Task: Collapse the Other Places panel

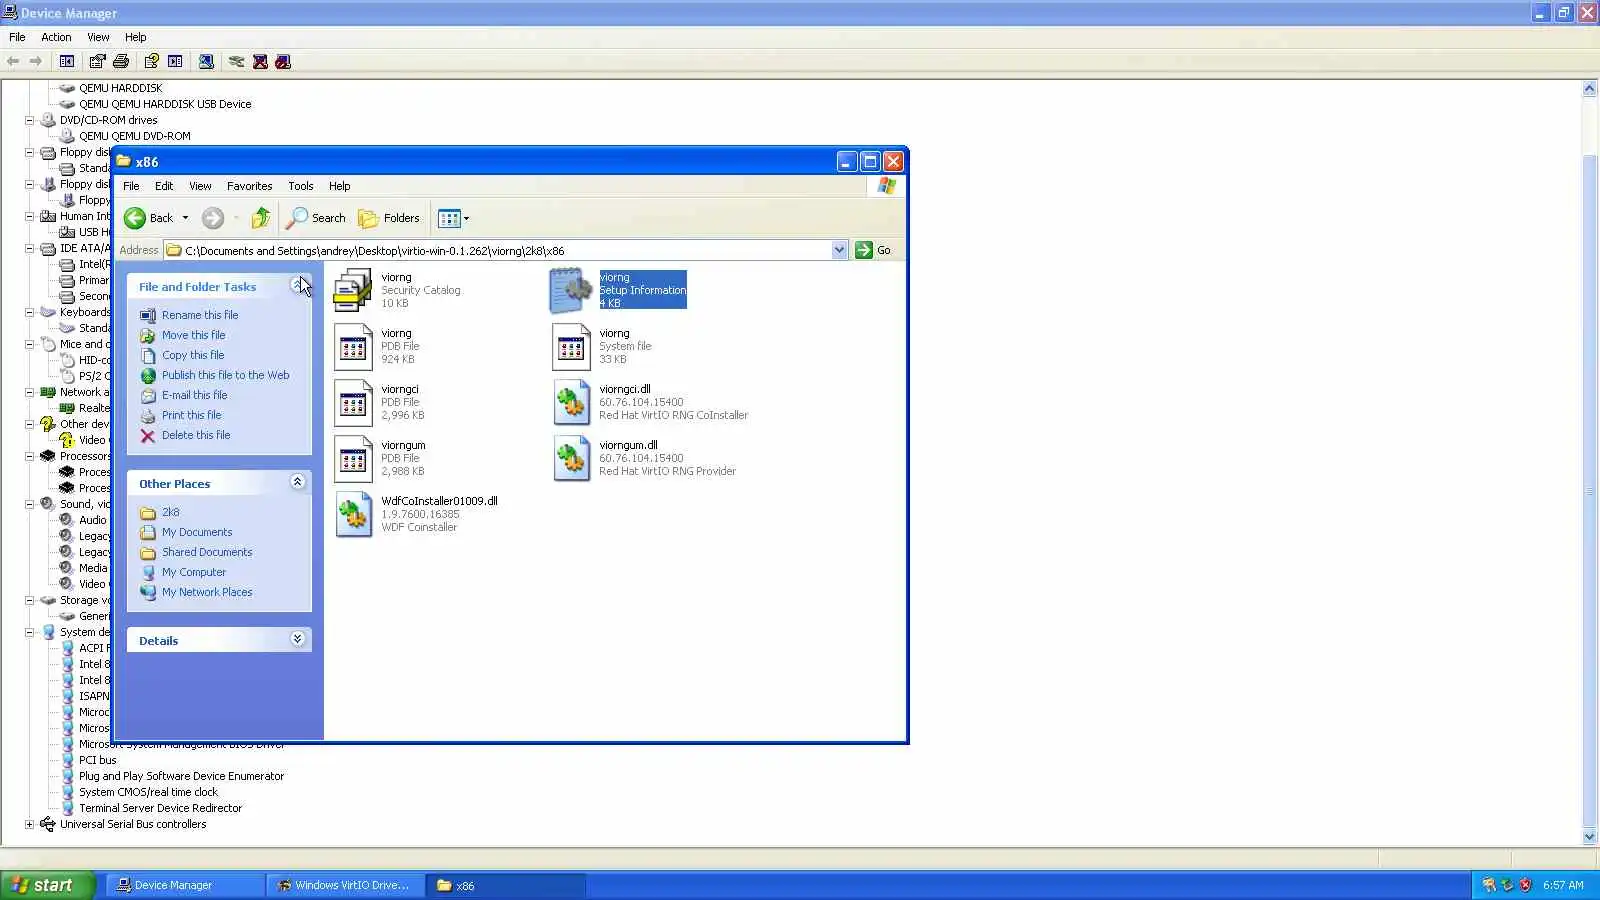Action: pos(297,482)
